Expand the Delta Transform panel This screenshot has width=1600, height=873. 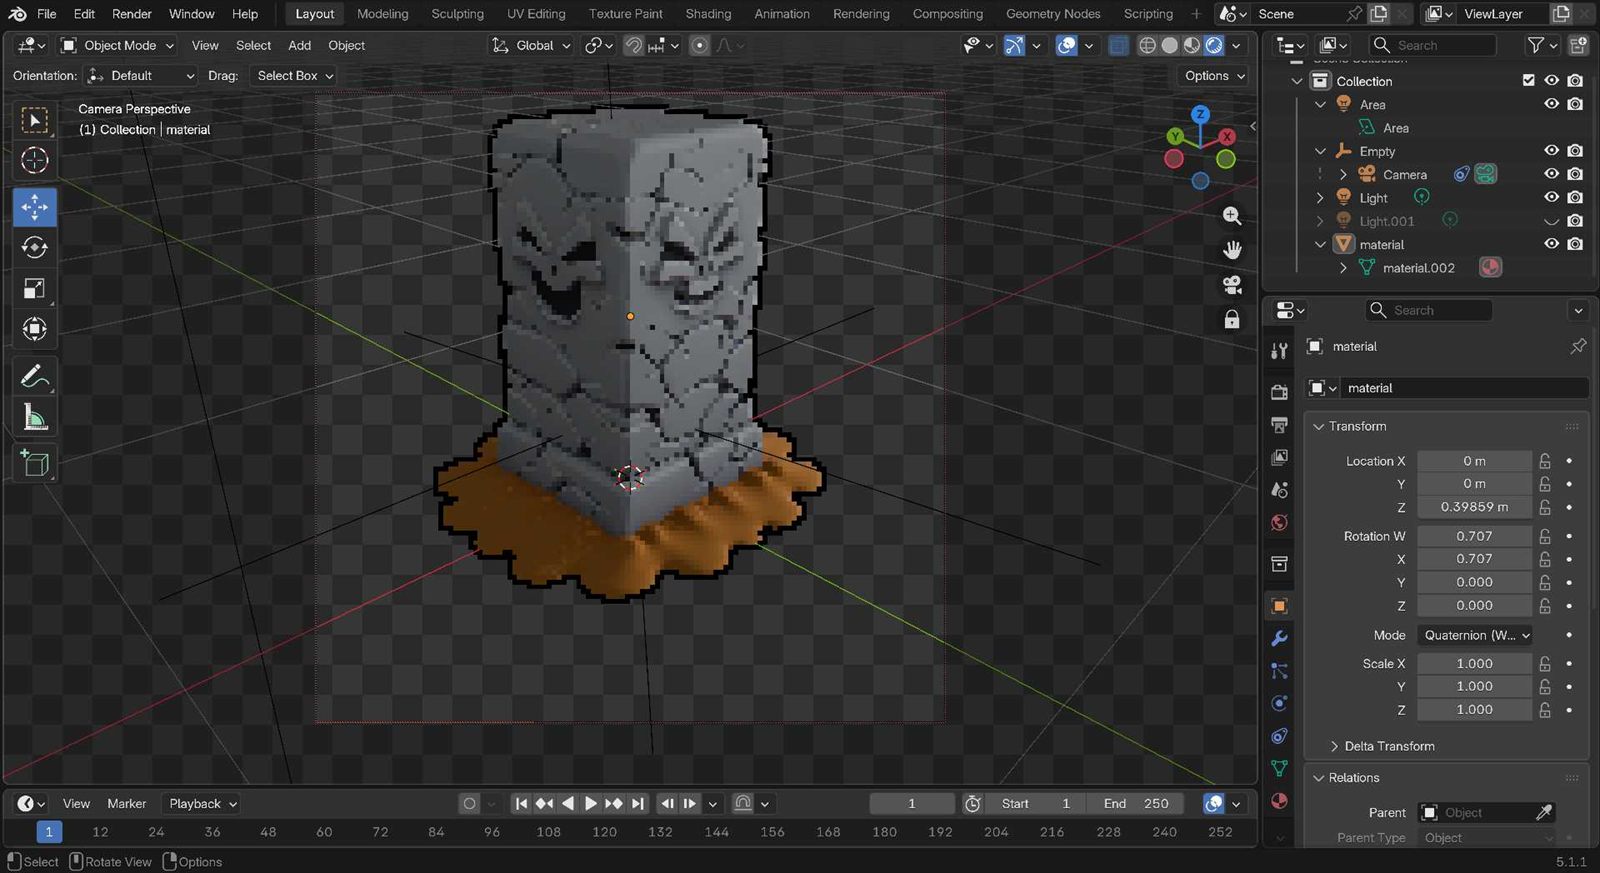coord(1389,746)
